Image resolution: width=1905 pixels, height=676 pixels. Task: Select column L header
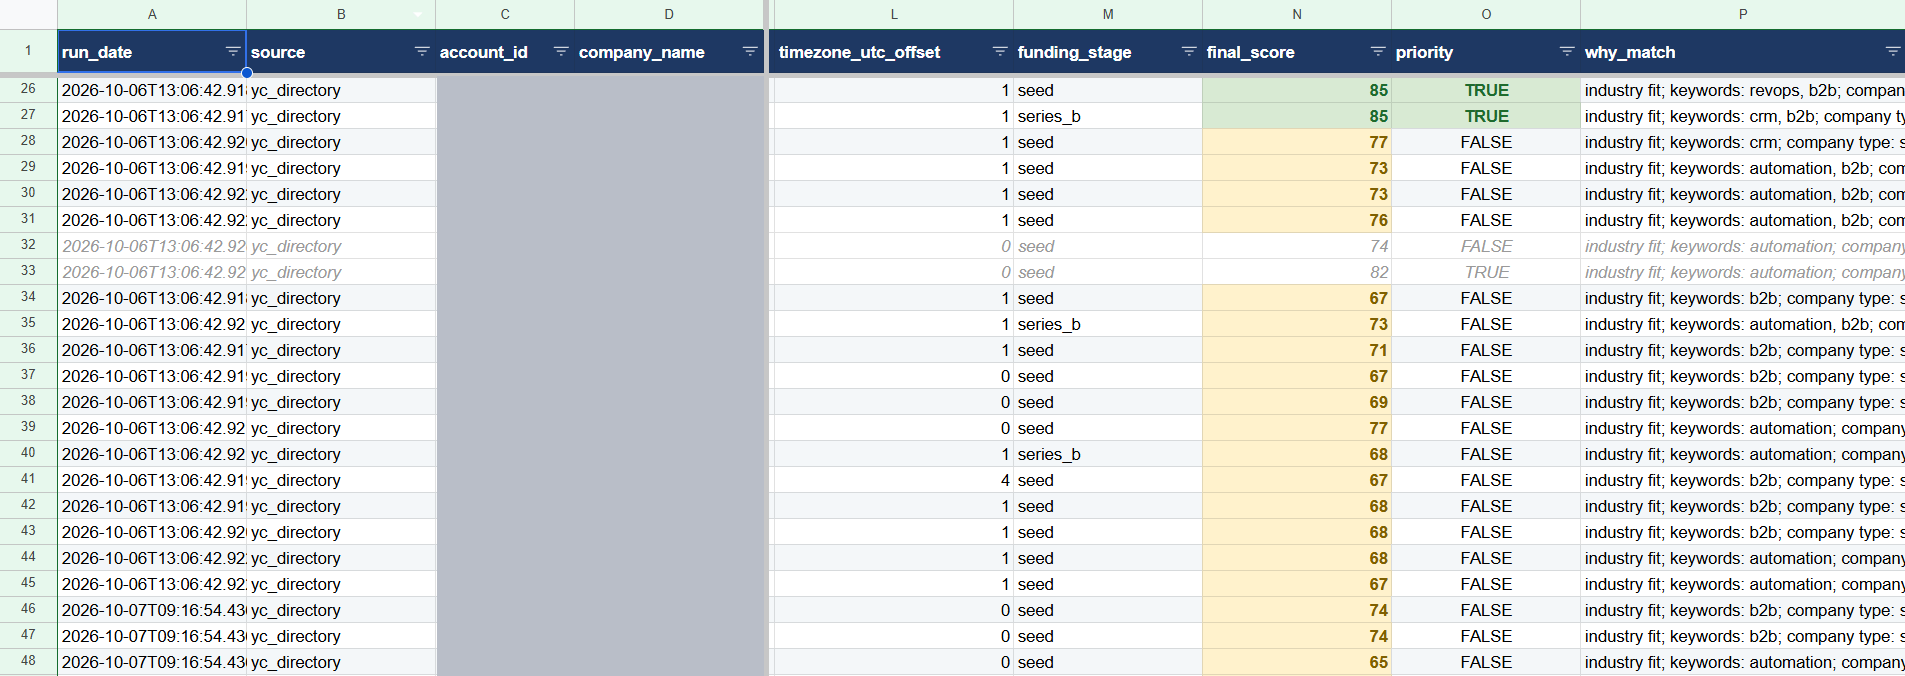click(894, 14)
